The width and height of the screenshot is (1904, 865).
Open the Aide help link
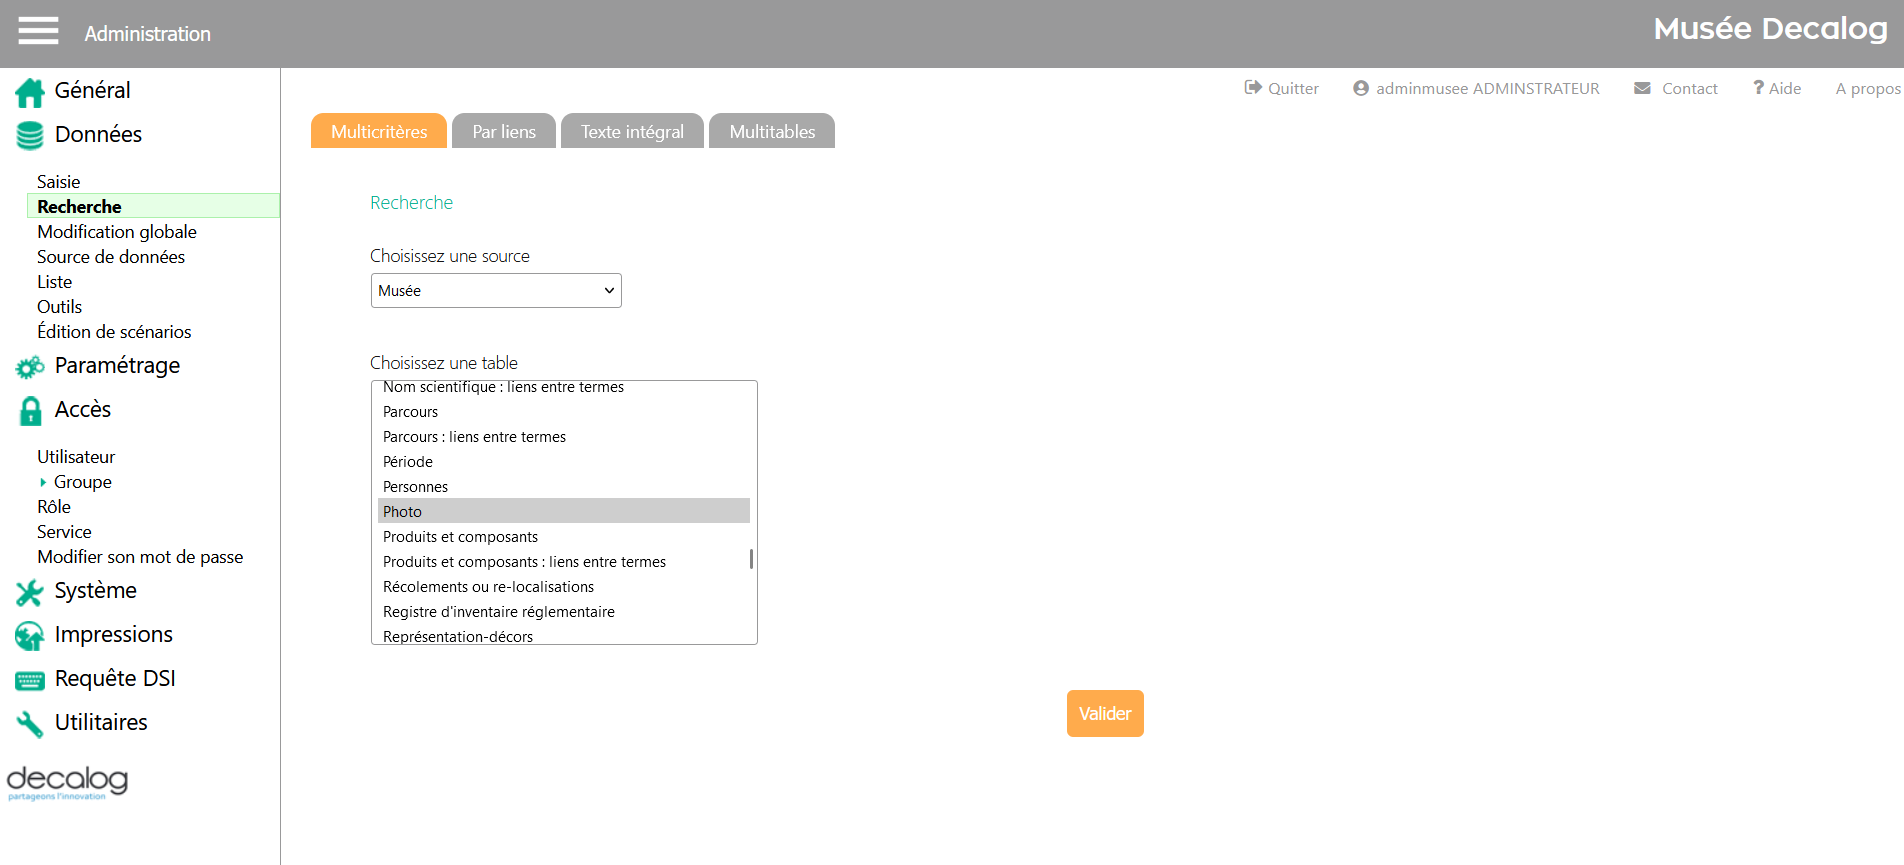click(x=1777, y=89)
